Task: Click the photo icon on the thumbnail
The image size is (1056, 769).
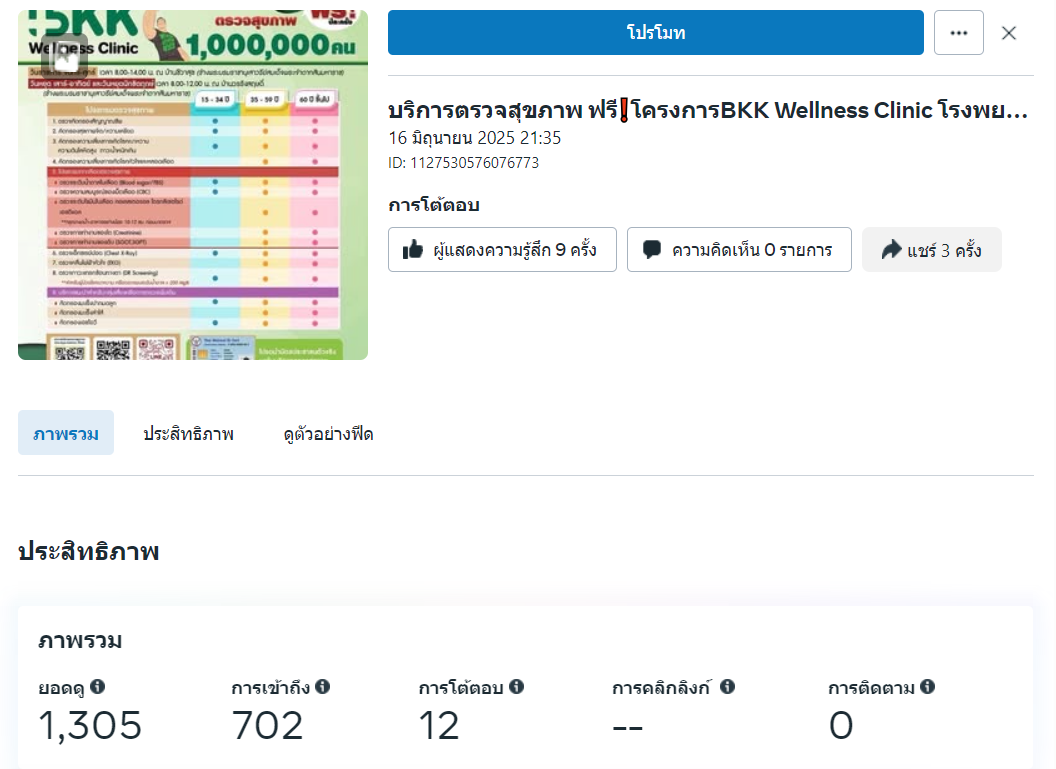Action: (65, 57)
